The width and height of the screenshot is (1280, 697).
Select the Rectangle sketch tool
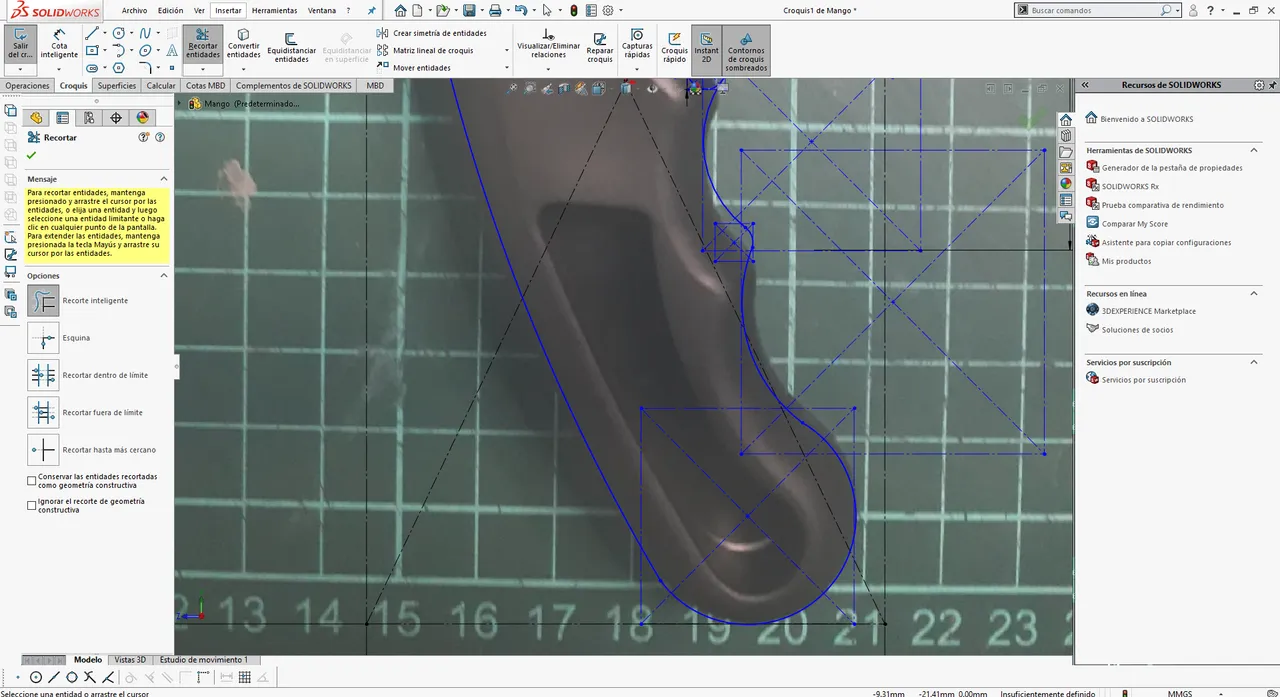point(91,50)
